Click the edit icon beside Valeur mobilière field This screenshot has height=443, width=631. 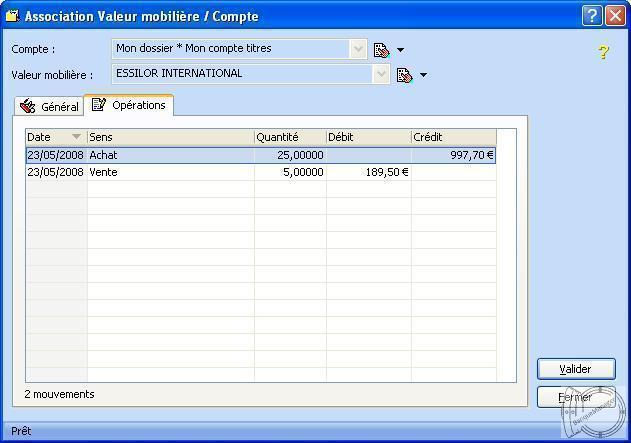coord(404,75)
